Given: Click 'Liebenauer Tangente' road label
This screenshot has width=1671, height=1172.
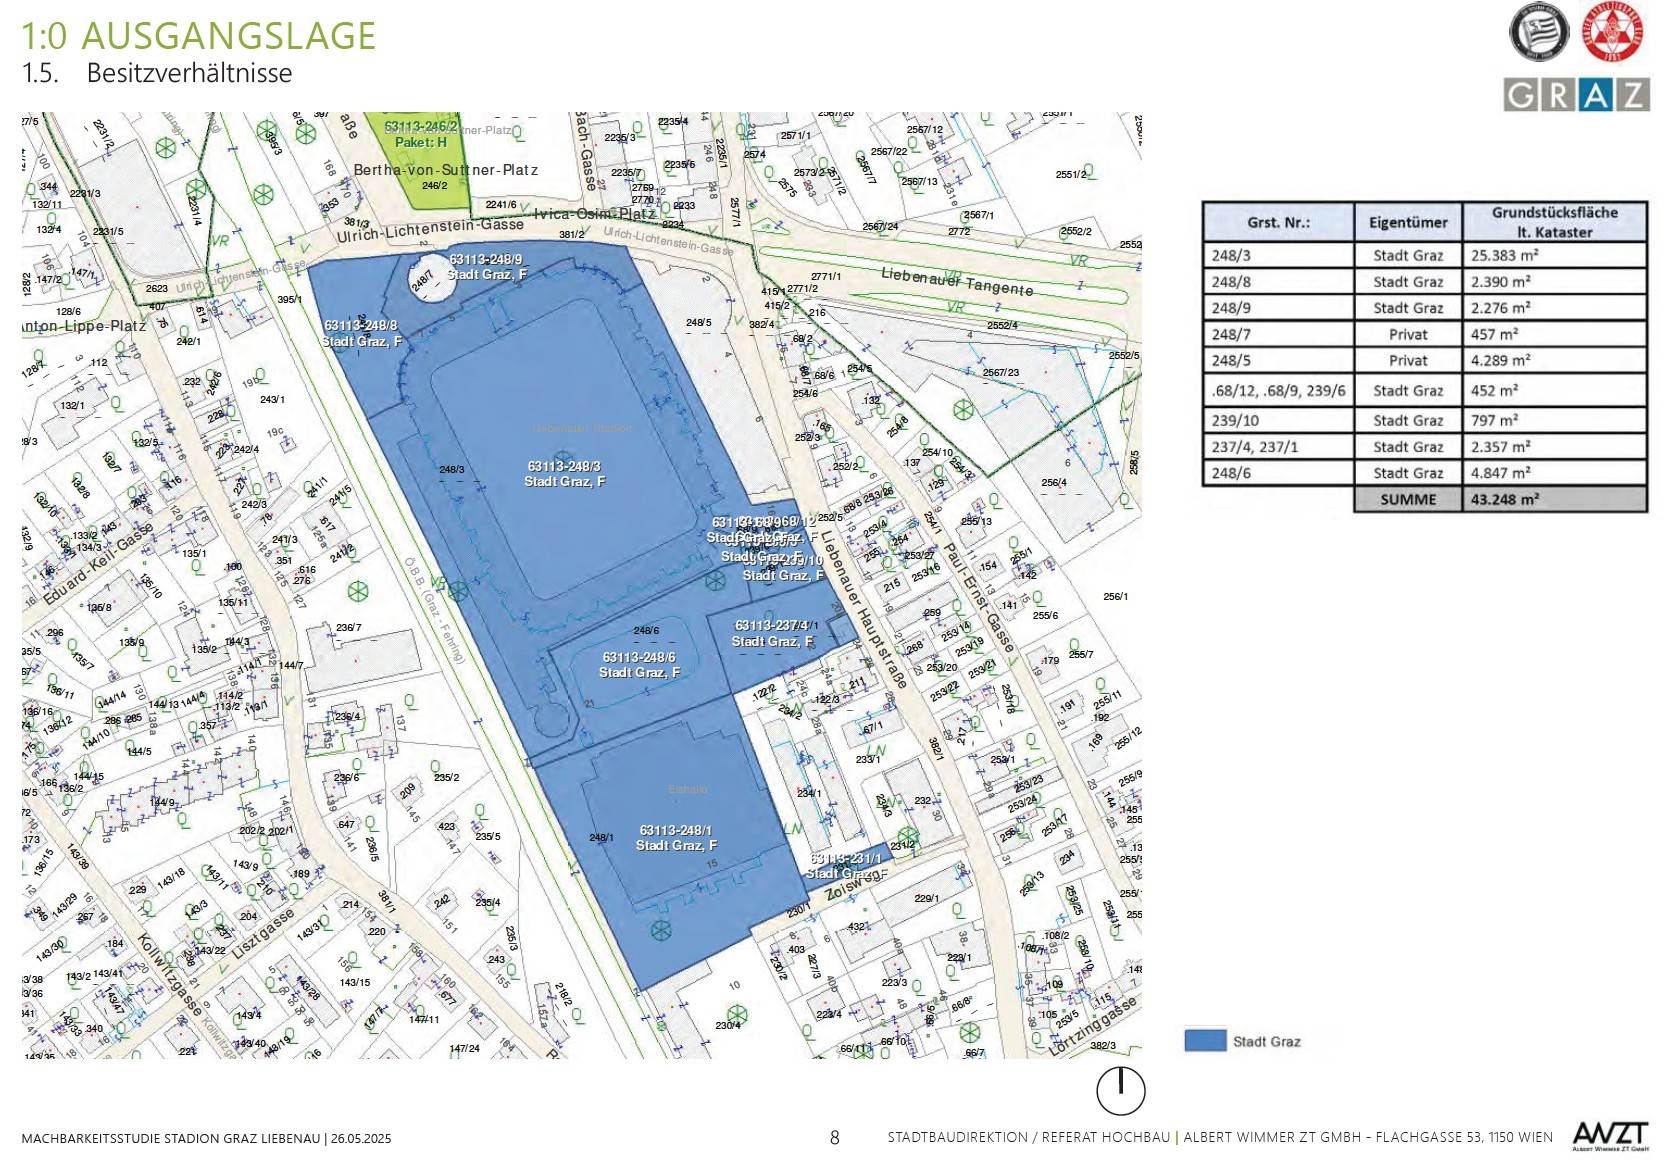Looking at the screenshot, I should [957, 281].
